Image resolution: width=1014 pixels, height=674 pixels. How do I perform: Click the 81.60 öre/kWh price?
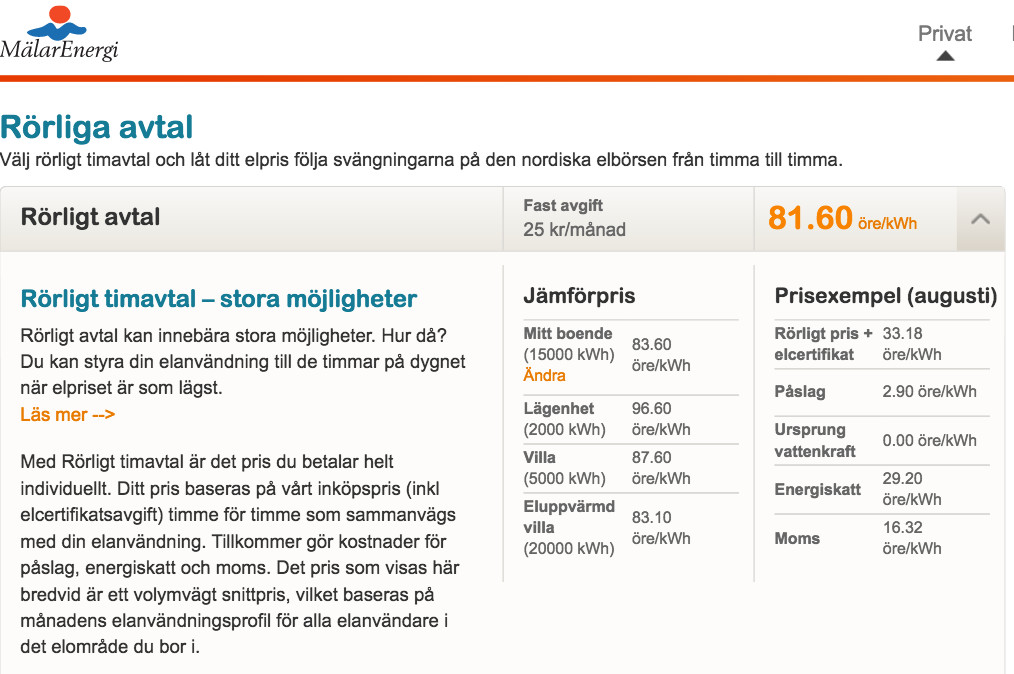pyautogui.click(x=842, y=218)
